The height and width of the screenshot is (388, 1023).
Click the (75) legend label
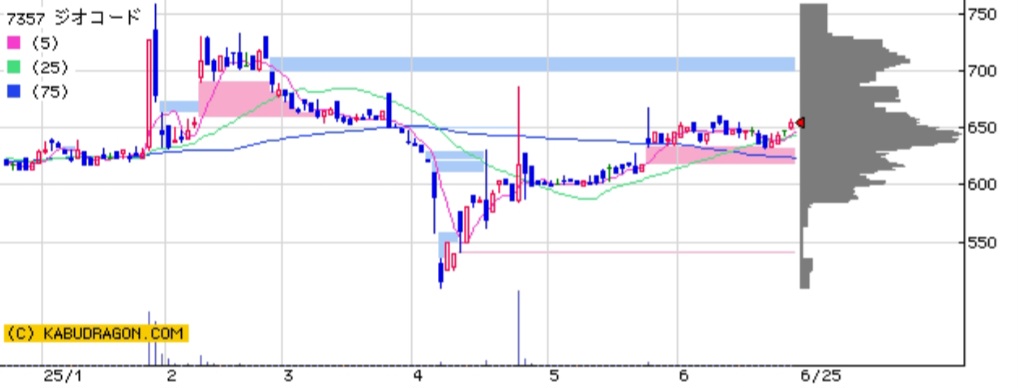click(x=49, y=92)
